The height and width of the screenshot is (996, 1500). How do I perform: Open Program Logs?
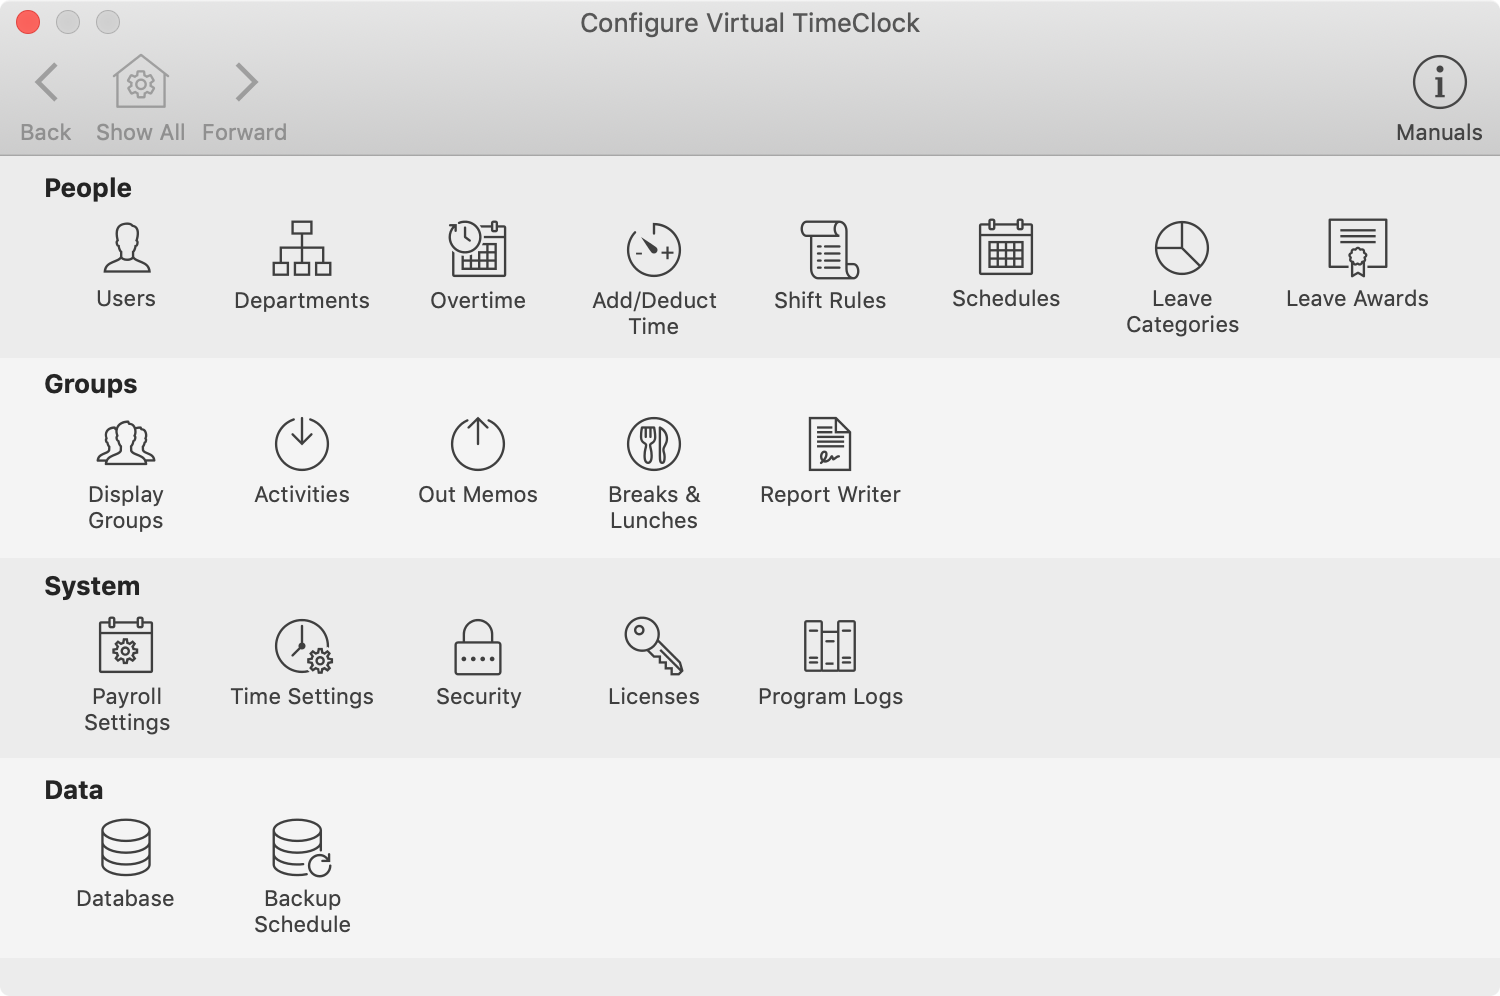[830, 646]
